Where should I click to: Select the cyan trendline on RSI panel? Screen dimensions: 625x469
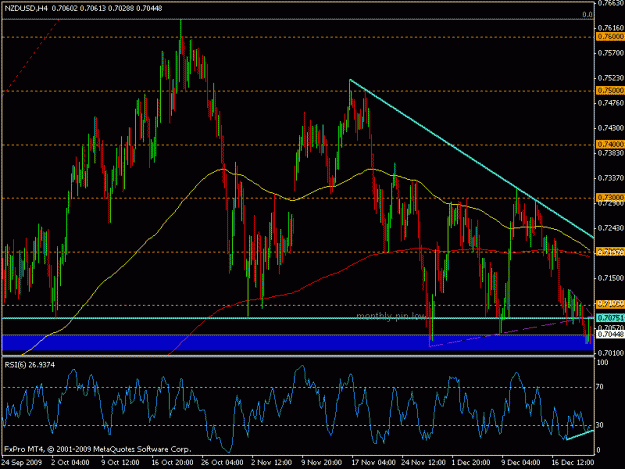click(580, 435)
